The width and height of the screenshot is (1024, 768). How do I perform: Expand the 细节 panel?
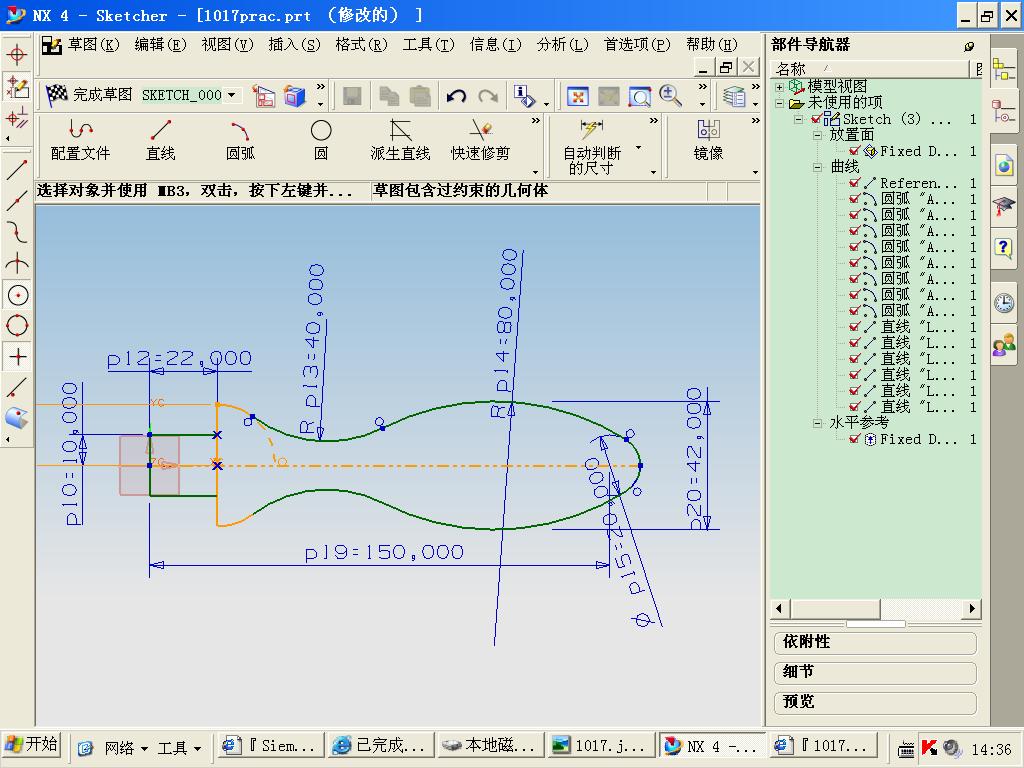click(x=875, y=672)
